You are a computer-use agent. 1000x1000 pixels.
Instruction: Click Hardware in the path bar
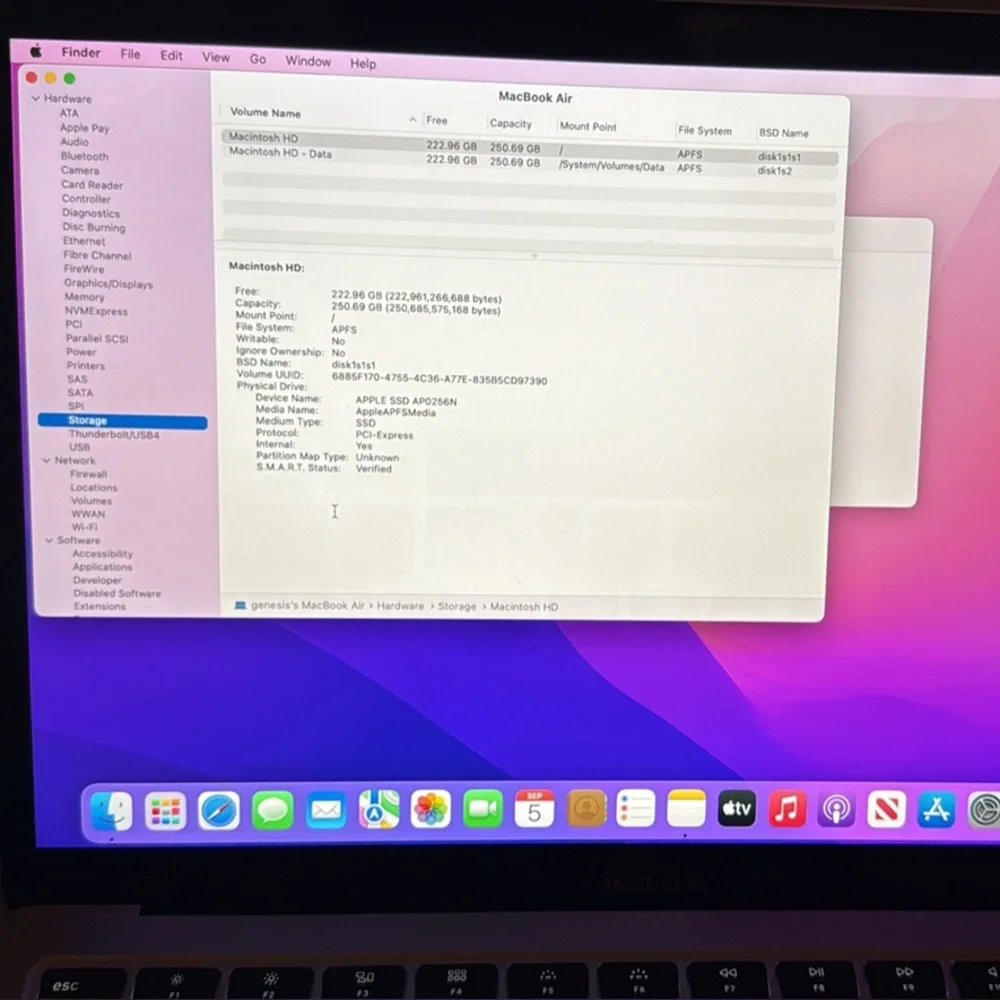pyautogui.click(x=400, y=605)
